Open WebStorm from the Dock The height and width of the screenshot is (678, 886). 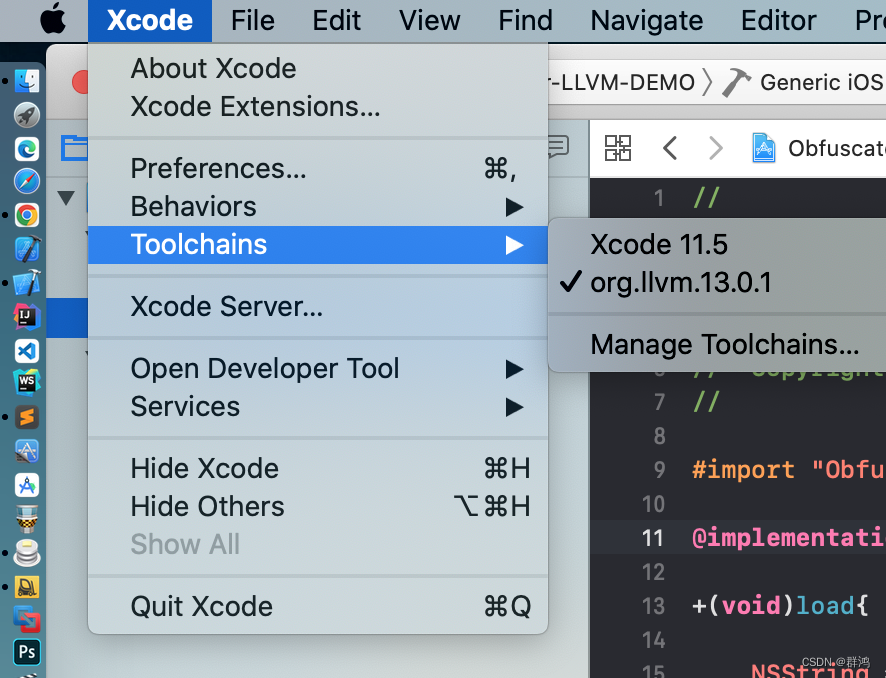(x=27, y=383)
